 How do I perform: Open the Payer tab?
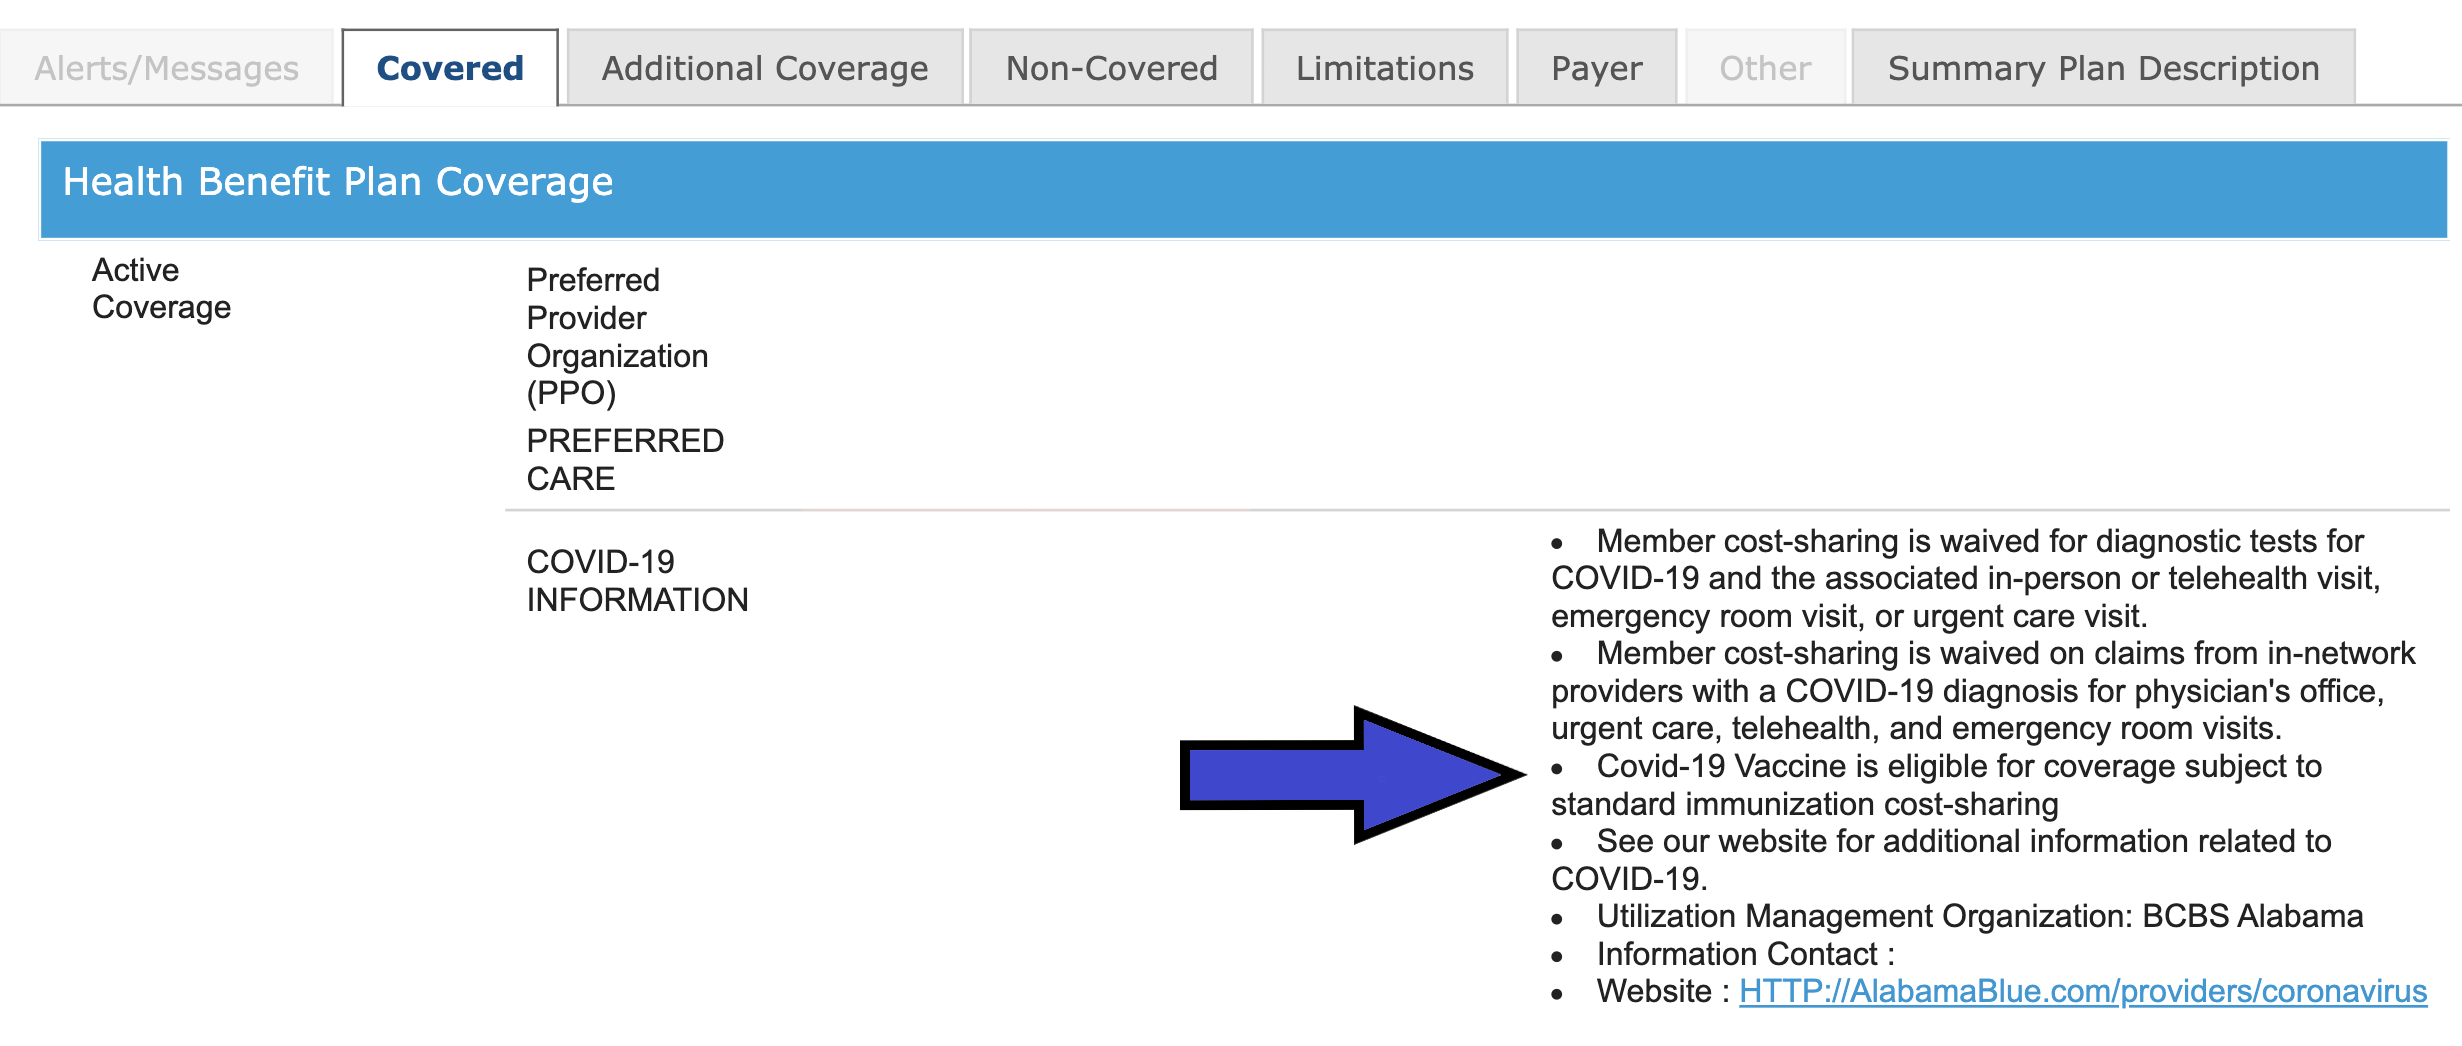pyautogui.click(x=1596, y=68)
